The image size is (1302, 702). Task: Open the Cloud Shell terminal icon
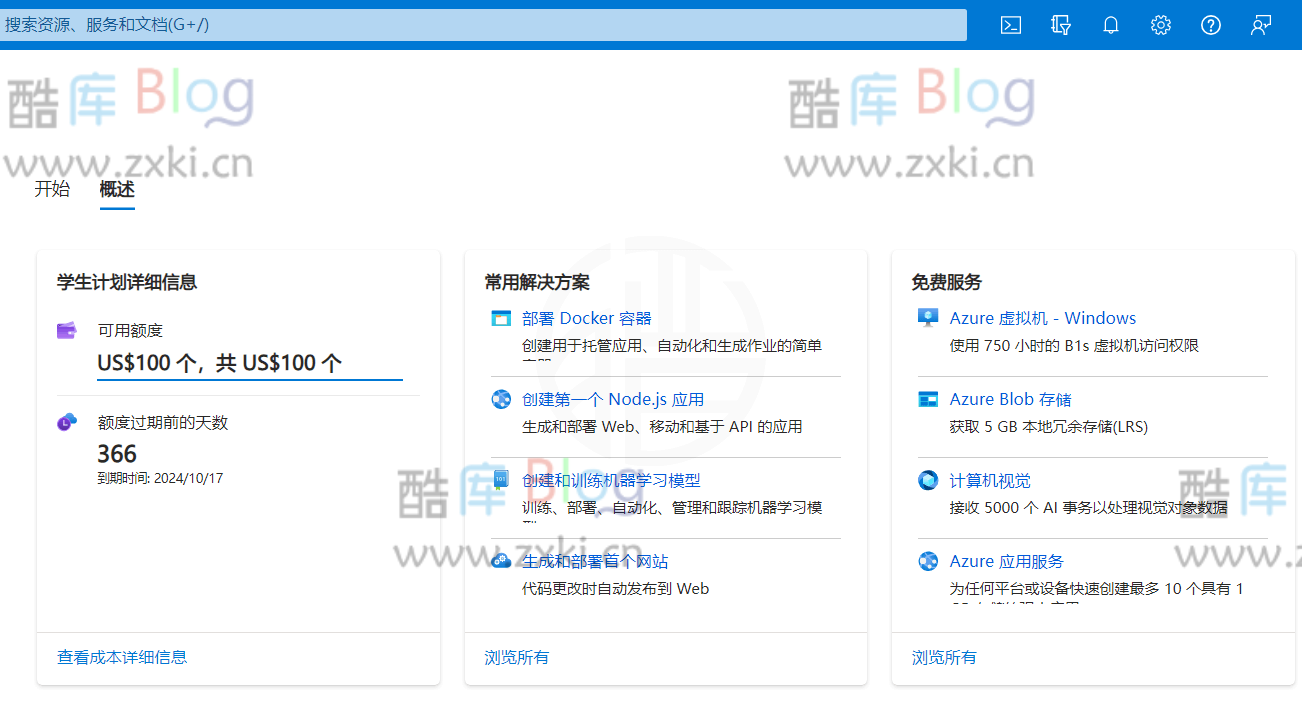1010,25
